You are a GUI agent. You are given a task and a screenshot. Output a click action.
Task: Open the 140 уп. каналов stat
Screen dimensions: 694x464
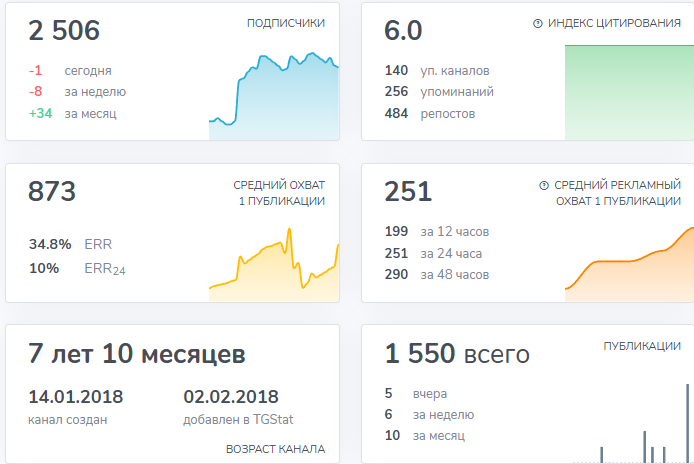point(437,71)
